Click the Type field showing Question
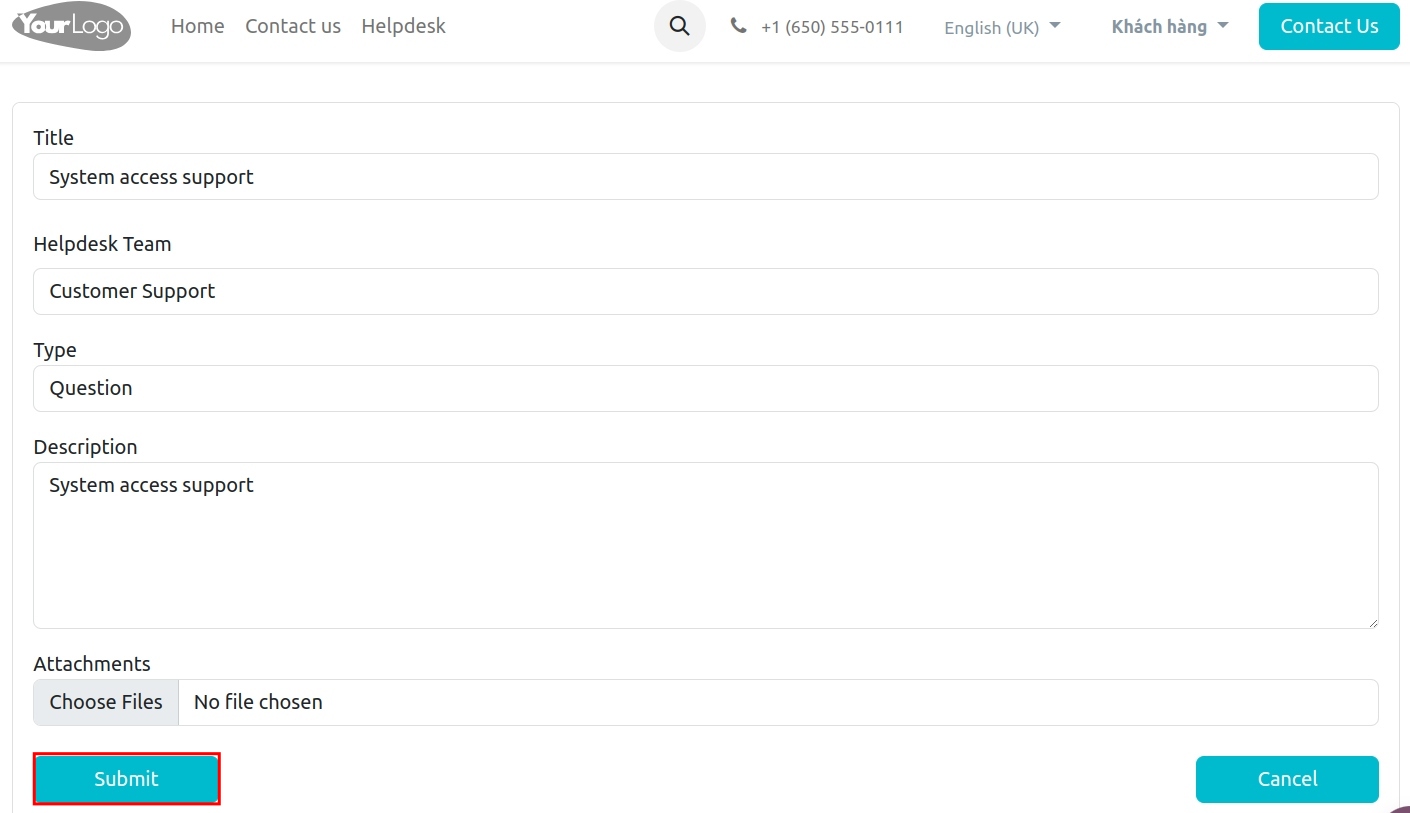The image size is (1410, 813). pos(706,388)
